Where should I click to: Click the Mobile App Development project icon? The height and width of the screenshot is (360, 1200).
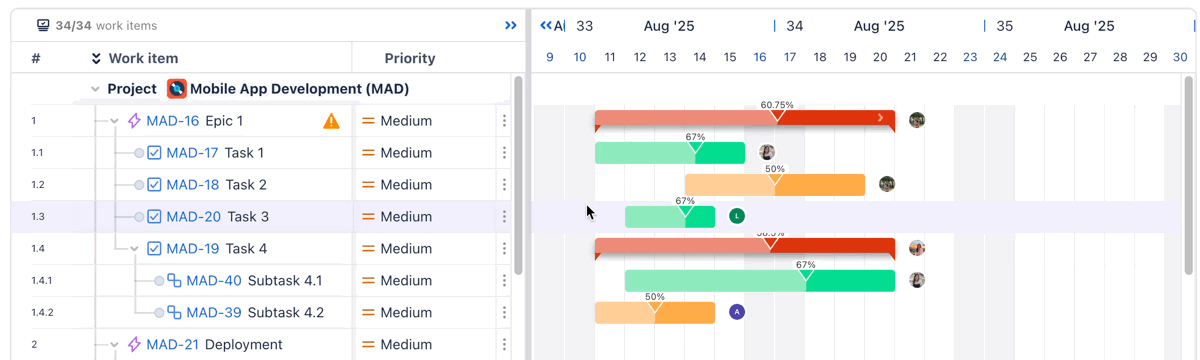177,89
